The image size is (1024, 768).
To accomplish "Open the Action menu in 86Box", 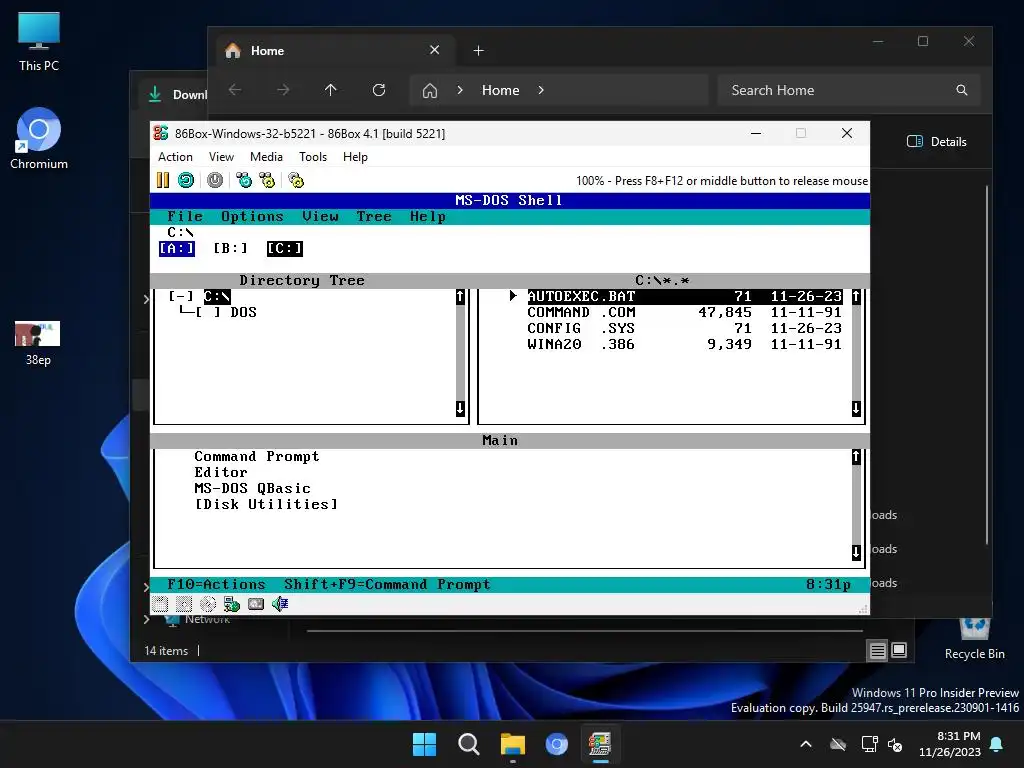I will click(175, 157).
